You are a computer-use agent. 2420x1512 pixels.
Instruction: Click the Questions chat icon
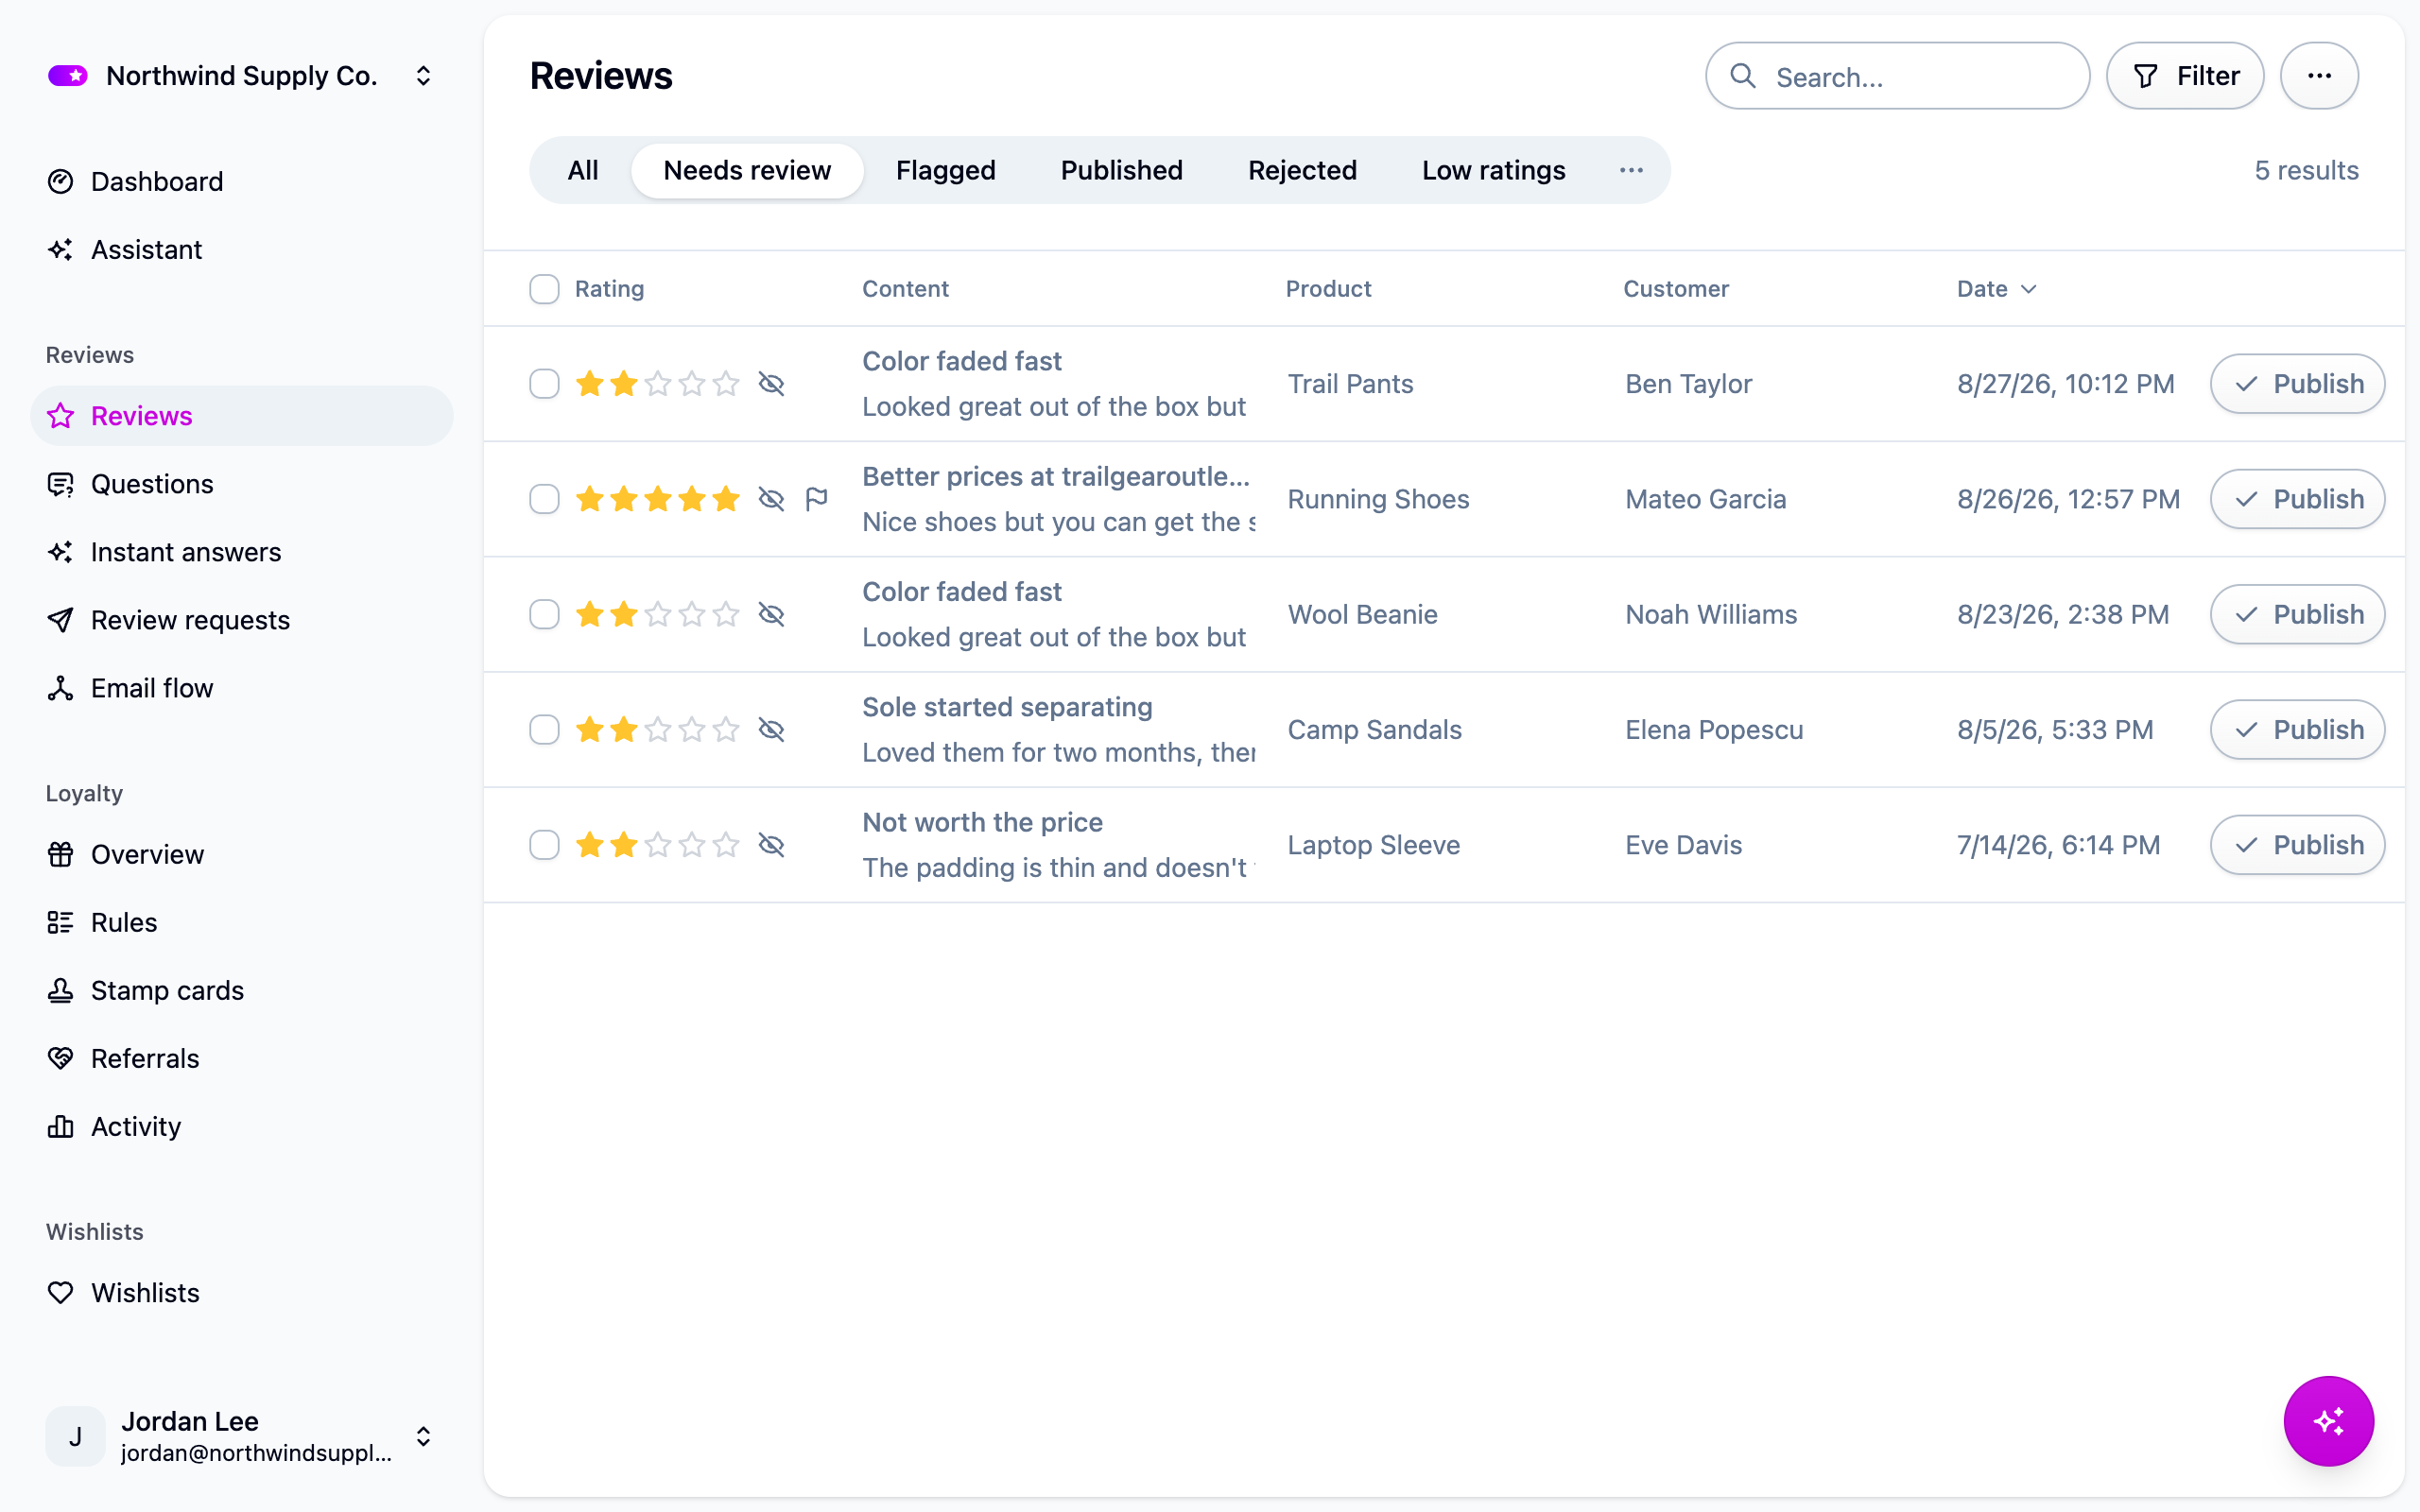tap(61, 484)
